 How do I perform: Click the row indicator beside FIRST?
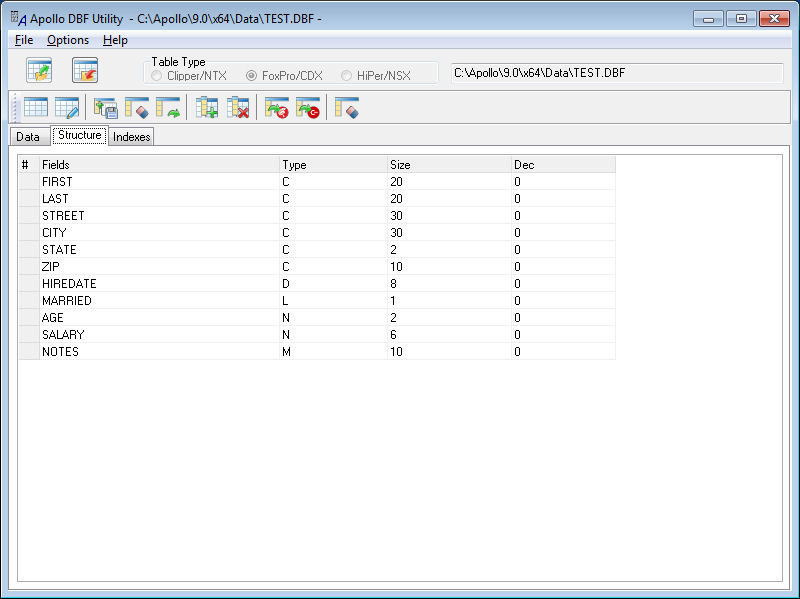coord(29,182)
